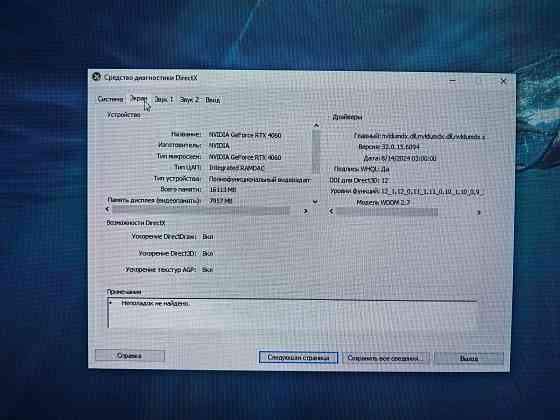This screenshot has width=560, height=420.
Task: Click the Главный driver files text
Action: click(x=433, y=136)
